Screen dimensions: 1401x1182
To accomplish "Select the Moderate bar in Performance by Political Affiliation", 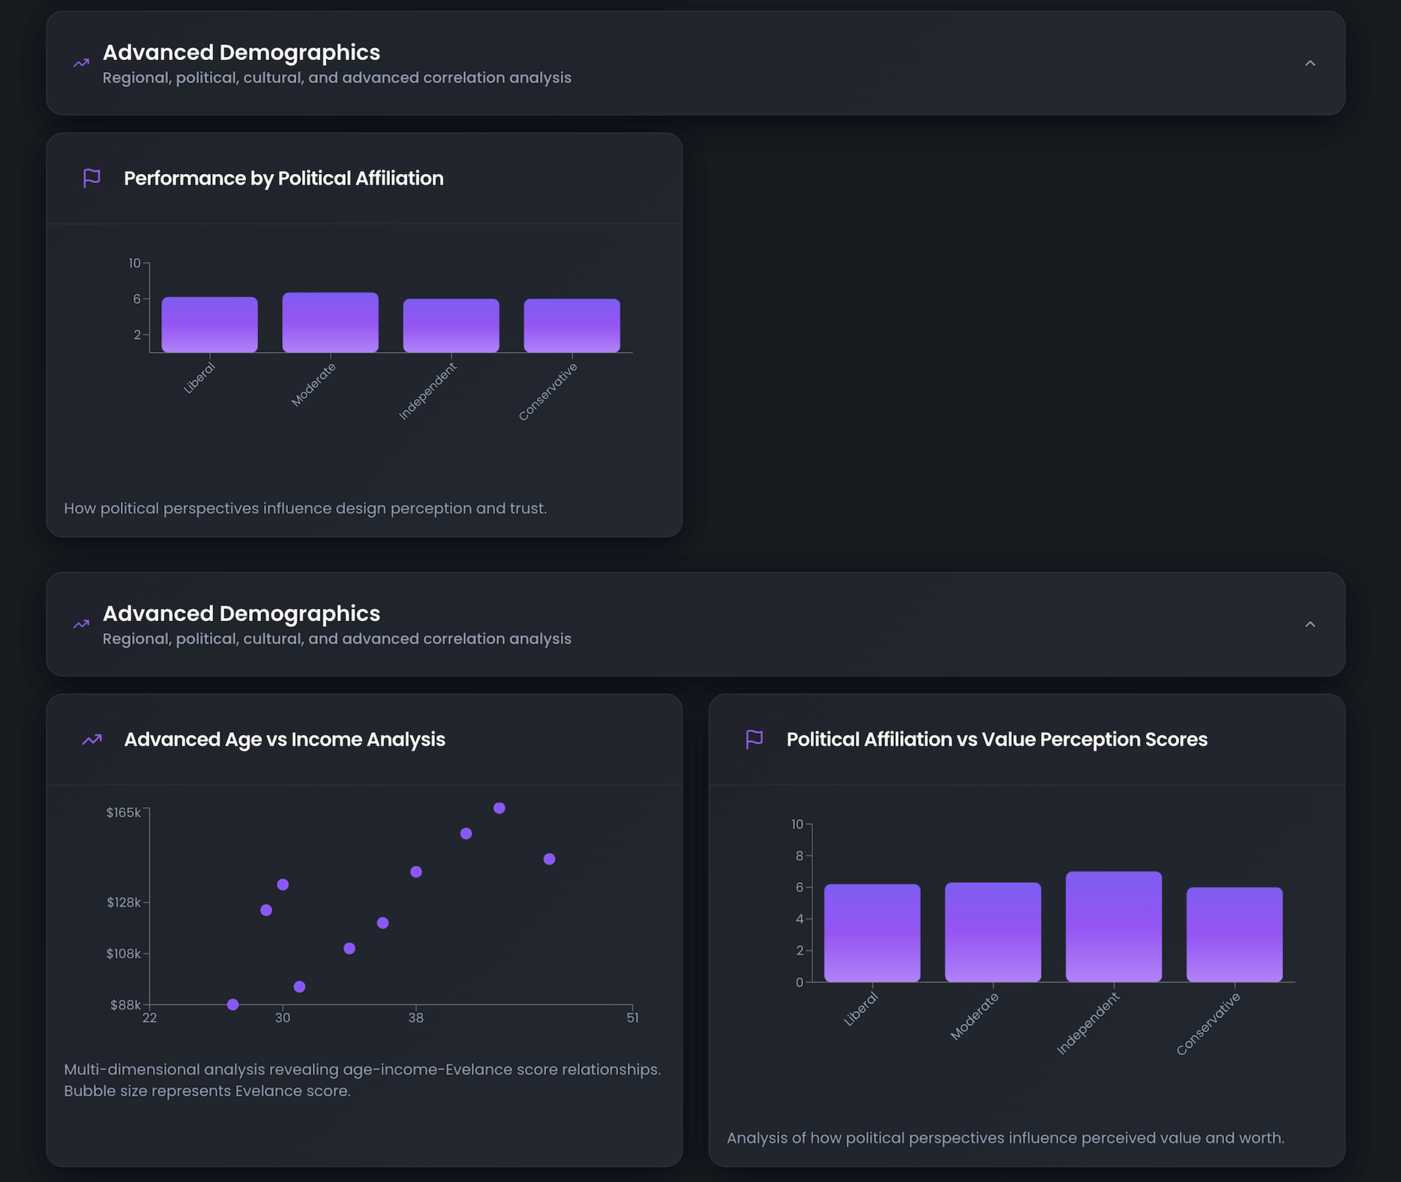I will click(330, 323).
